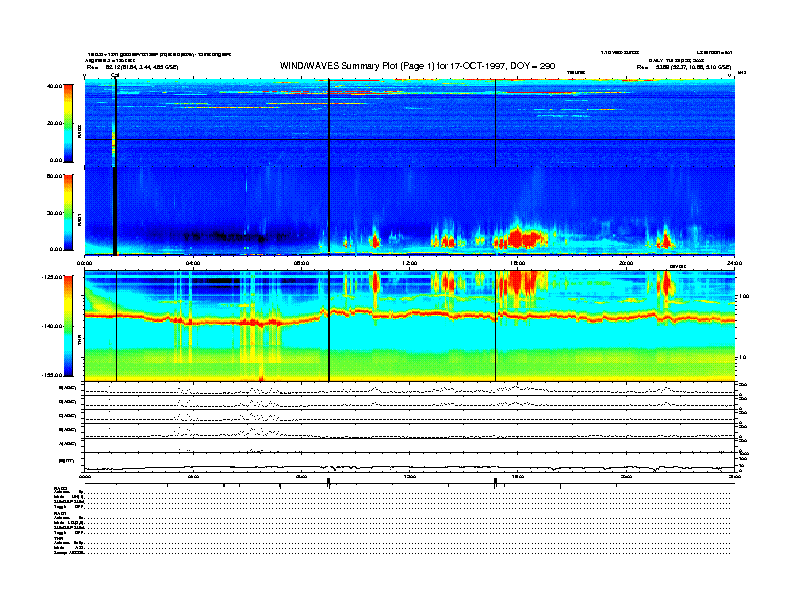Click the "12:00" label under the RAD1 spectrogram
Screen dimensions: 792x612
point(409,263)
